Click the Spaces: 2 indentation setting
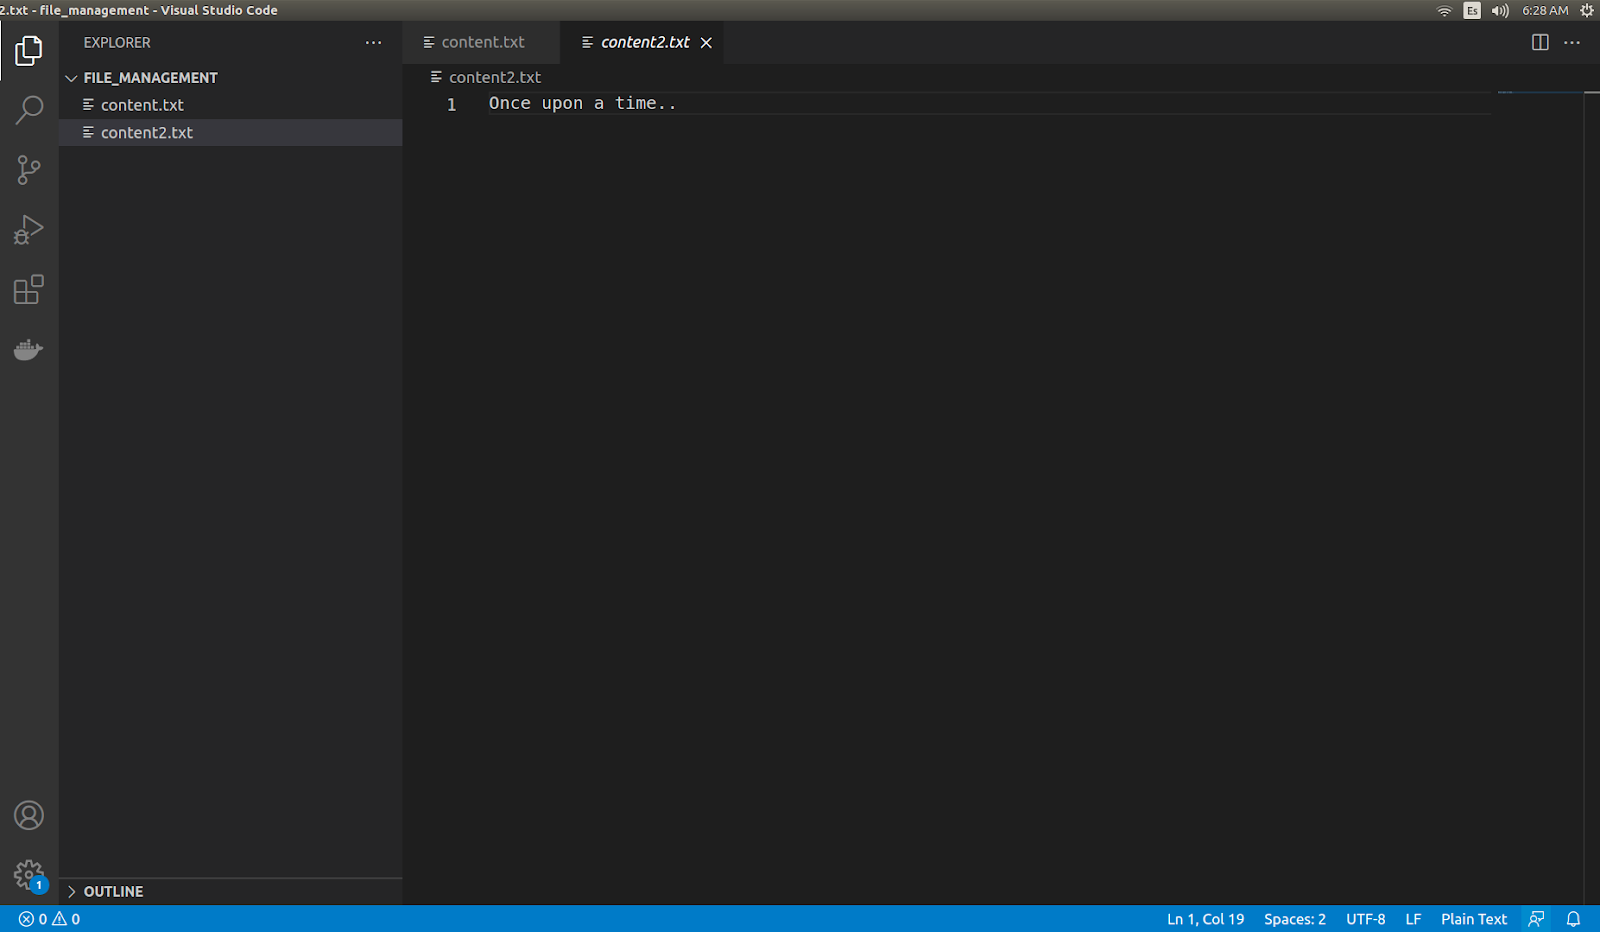The image size is (1600, 932). coord(1294,919)
